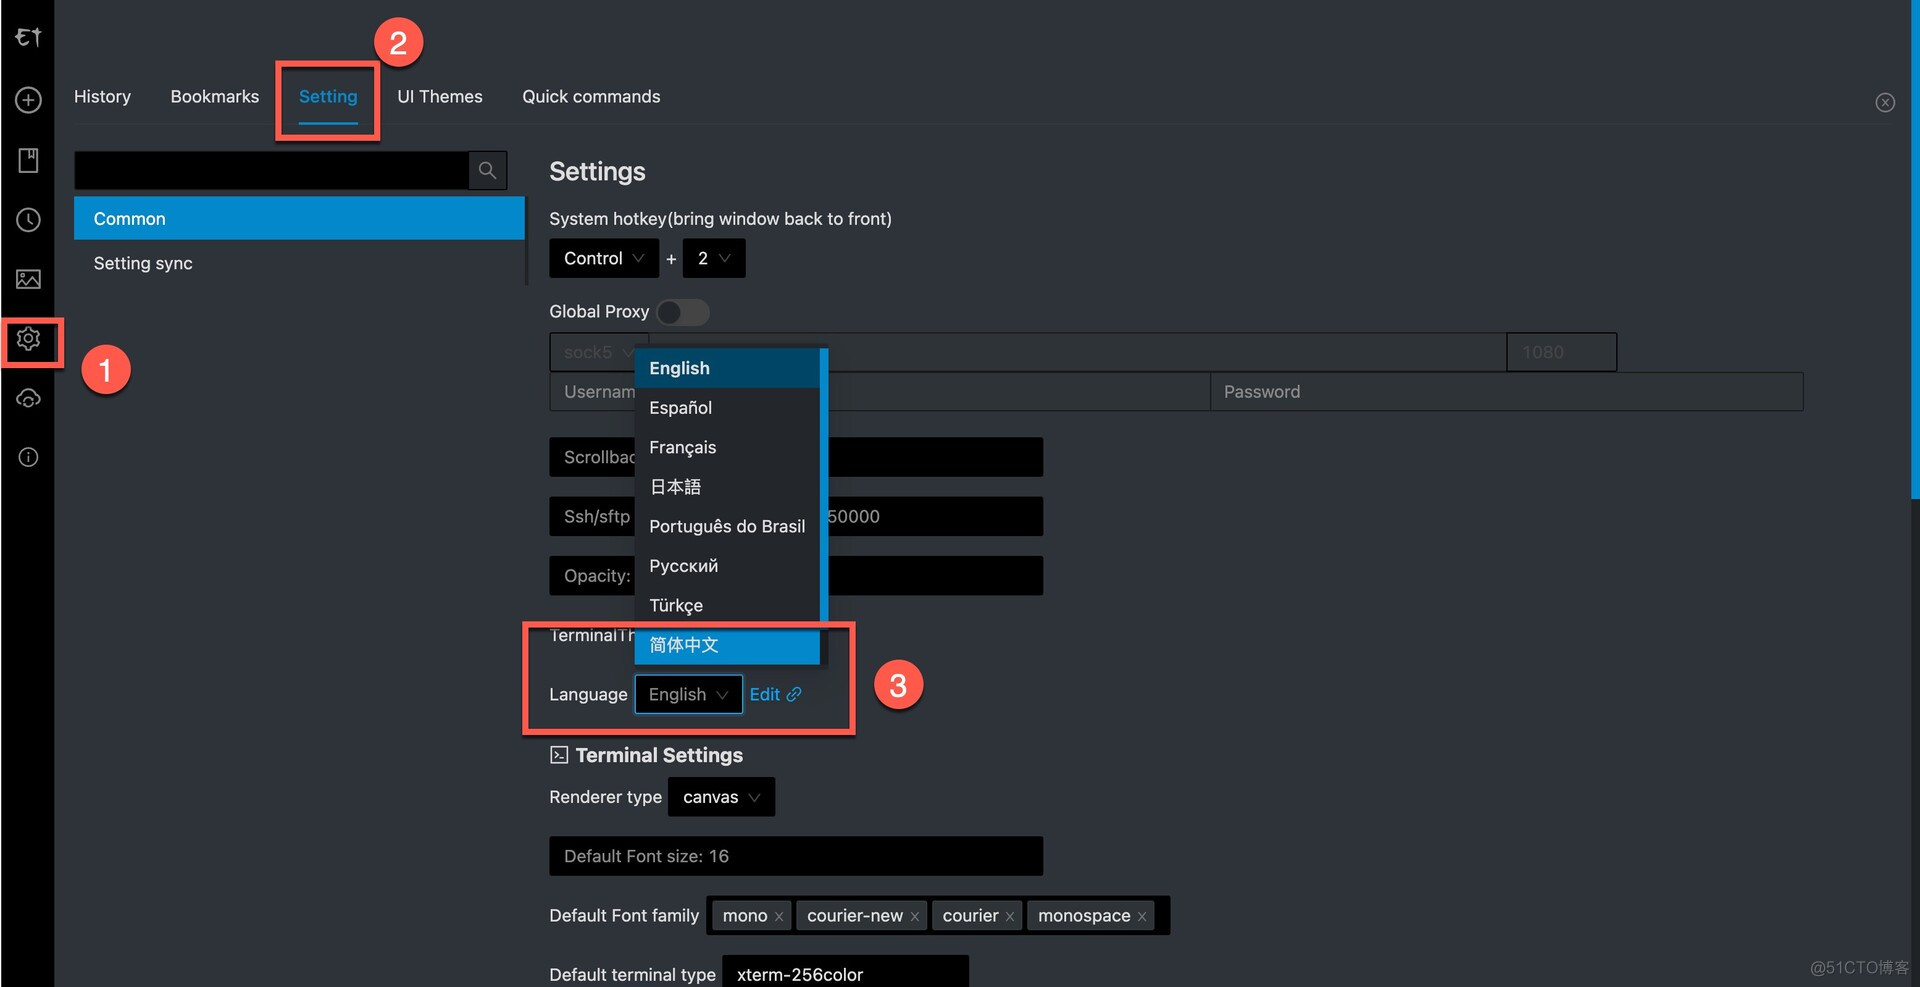Open the Renderer type canvas dropdown
Image resolution: width=1920 pixels, height=987 pixels.
click(x=721, y=797)
